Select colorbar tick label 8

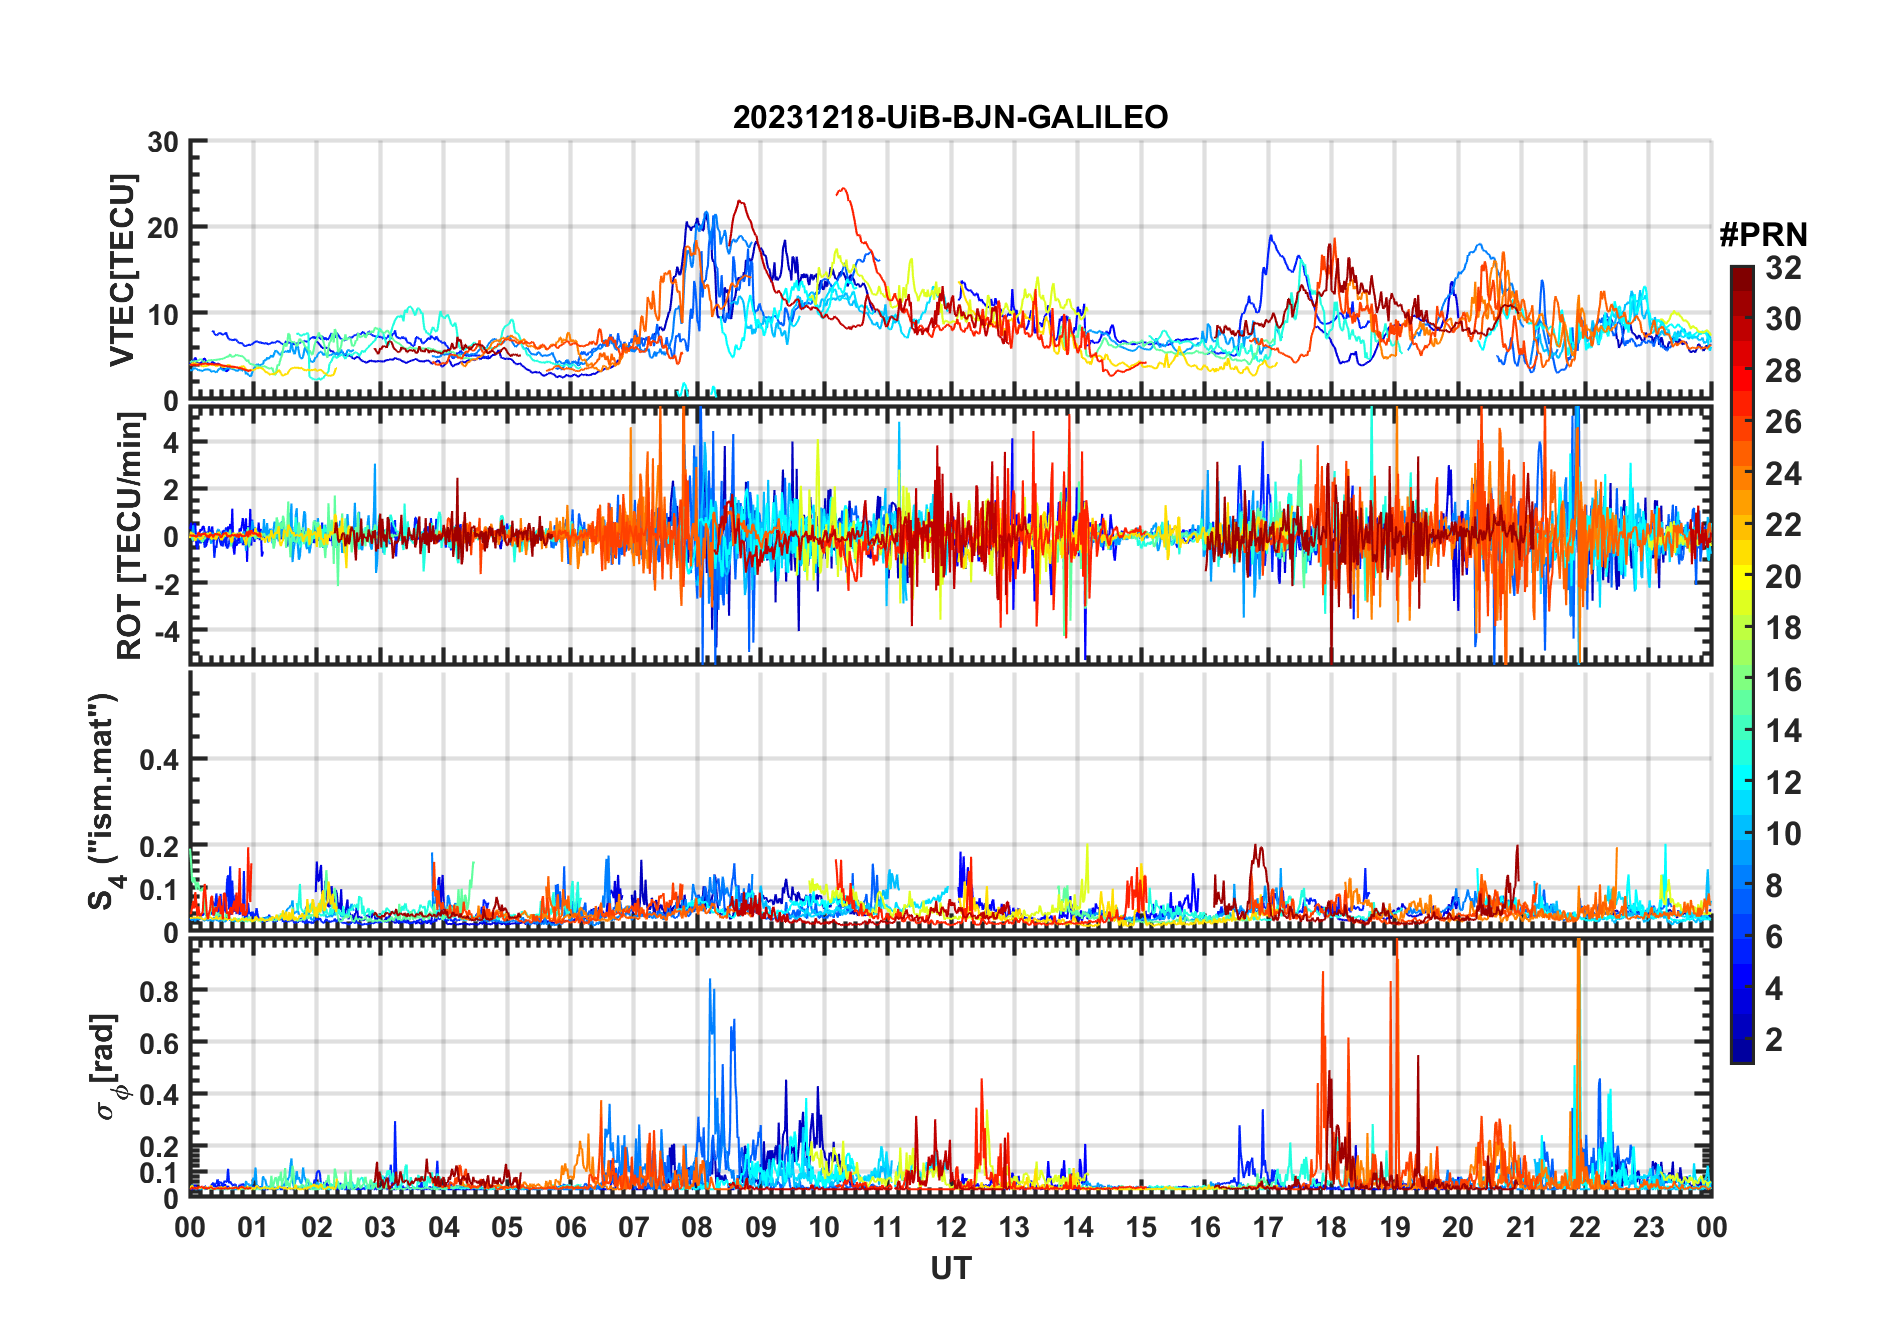click(1774, 886)
